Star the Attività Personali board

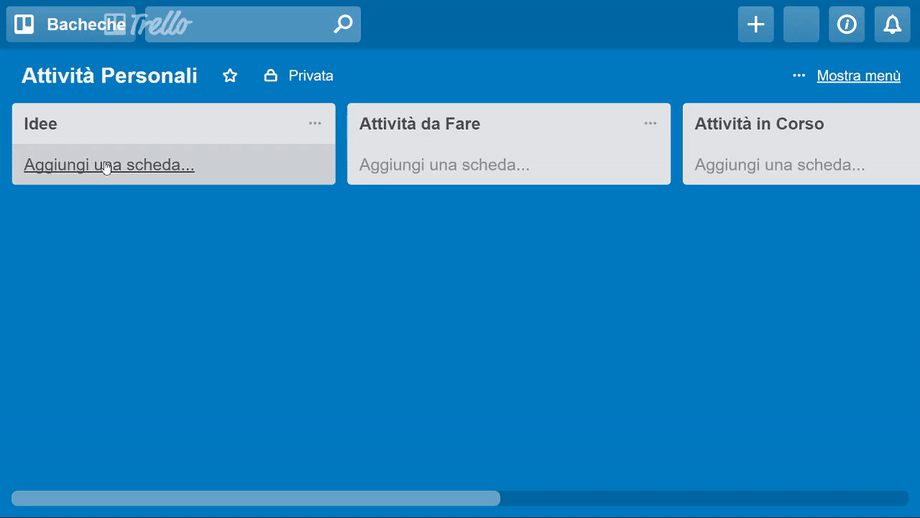tap(230, 76)
